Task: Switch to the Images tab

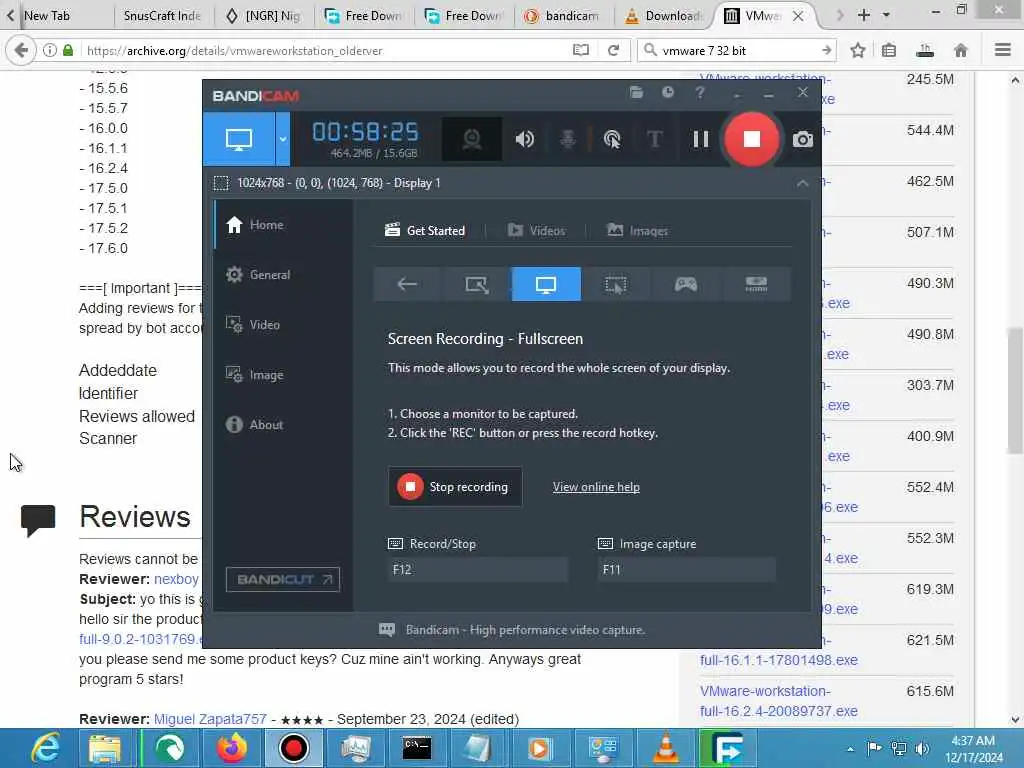Action: coord(637,231)
